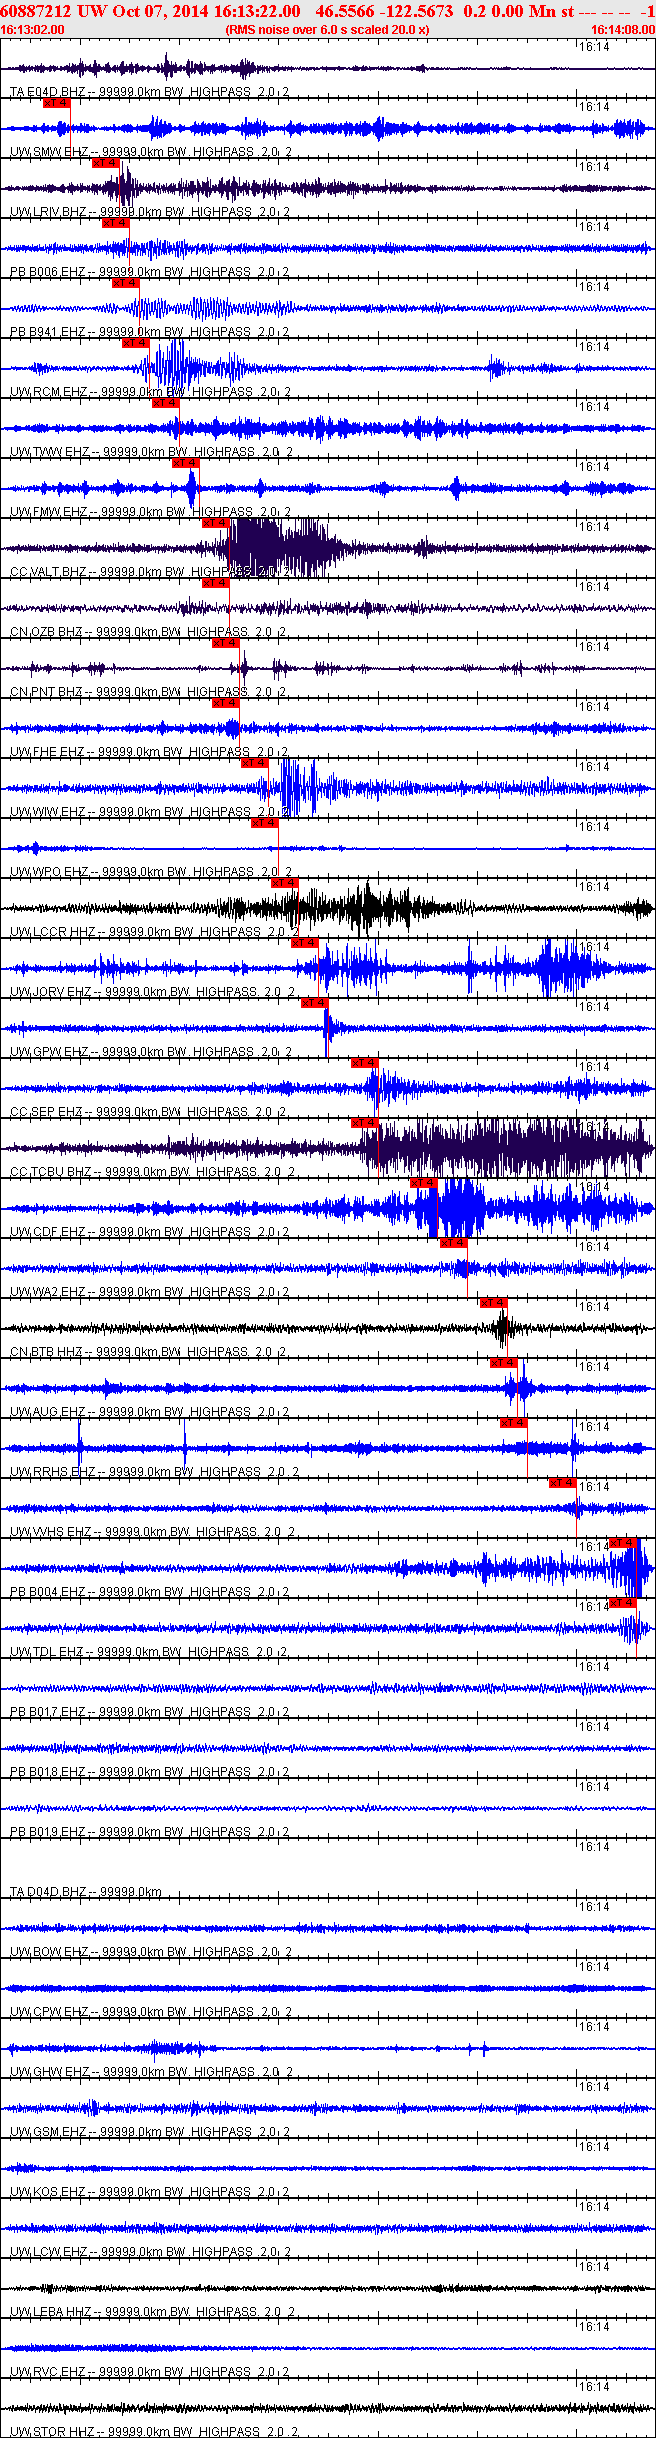Viewport: 656px width, 2438px height.
Task: Click the UW.CPW.EHZ station label
Action: point(49,2012)
